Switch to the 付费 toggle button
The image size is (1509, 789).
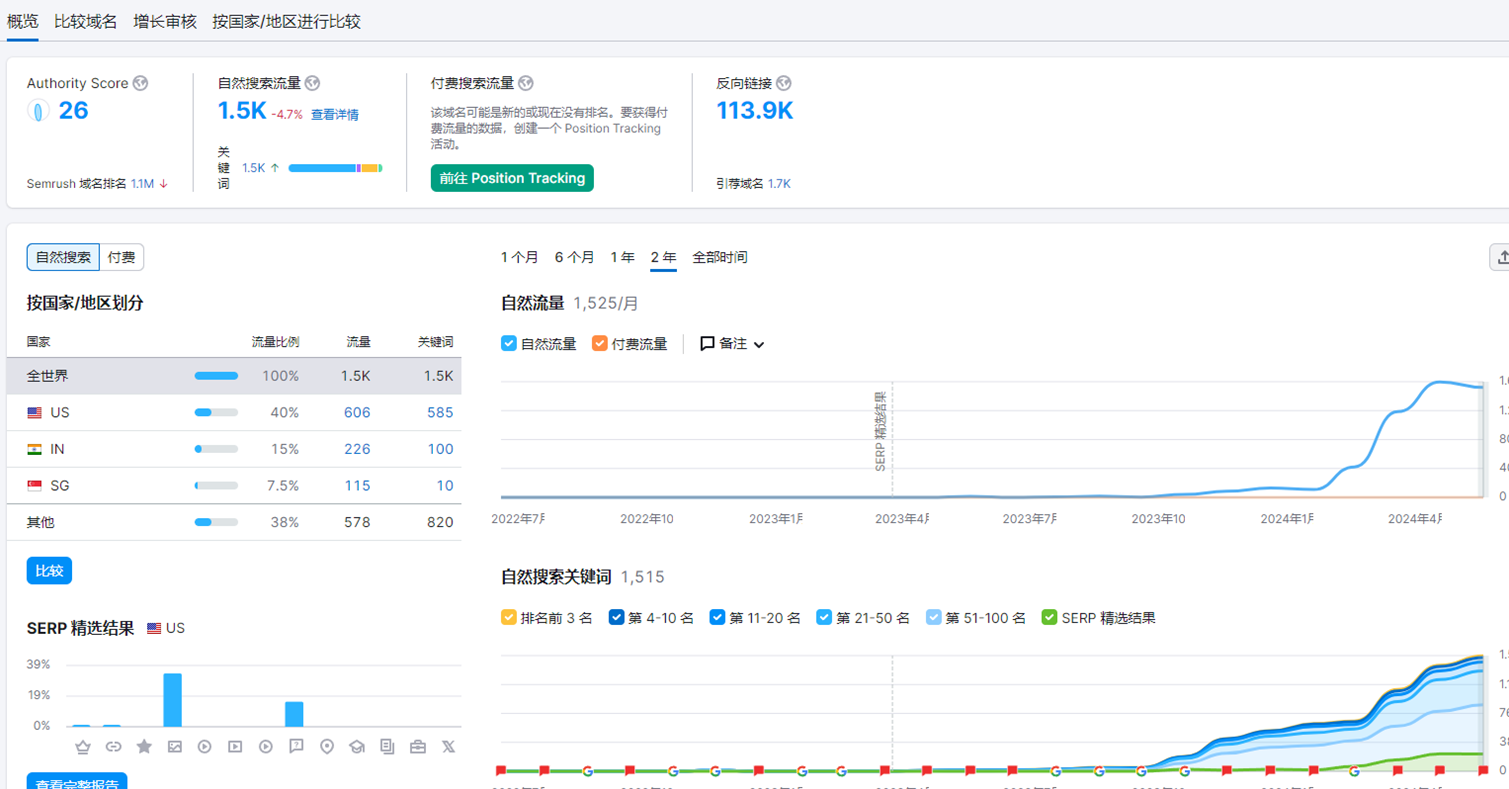point(121,257)
